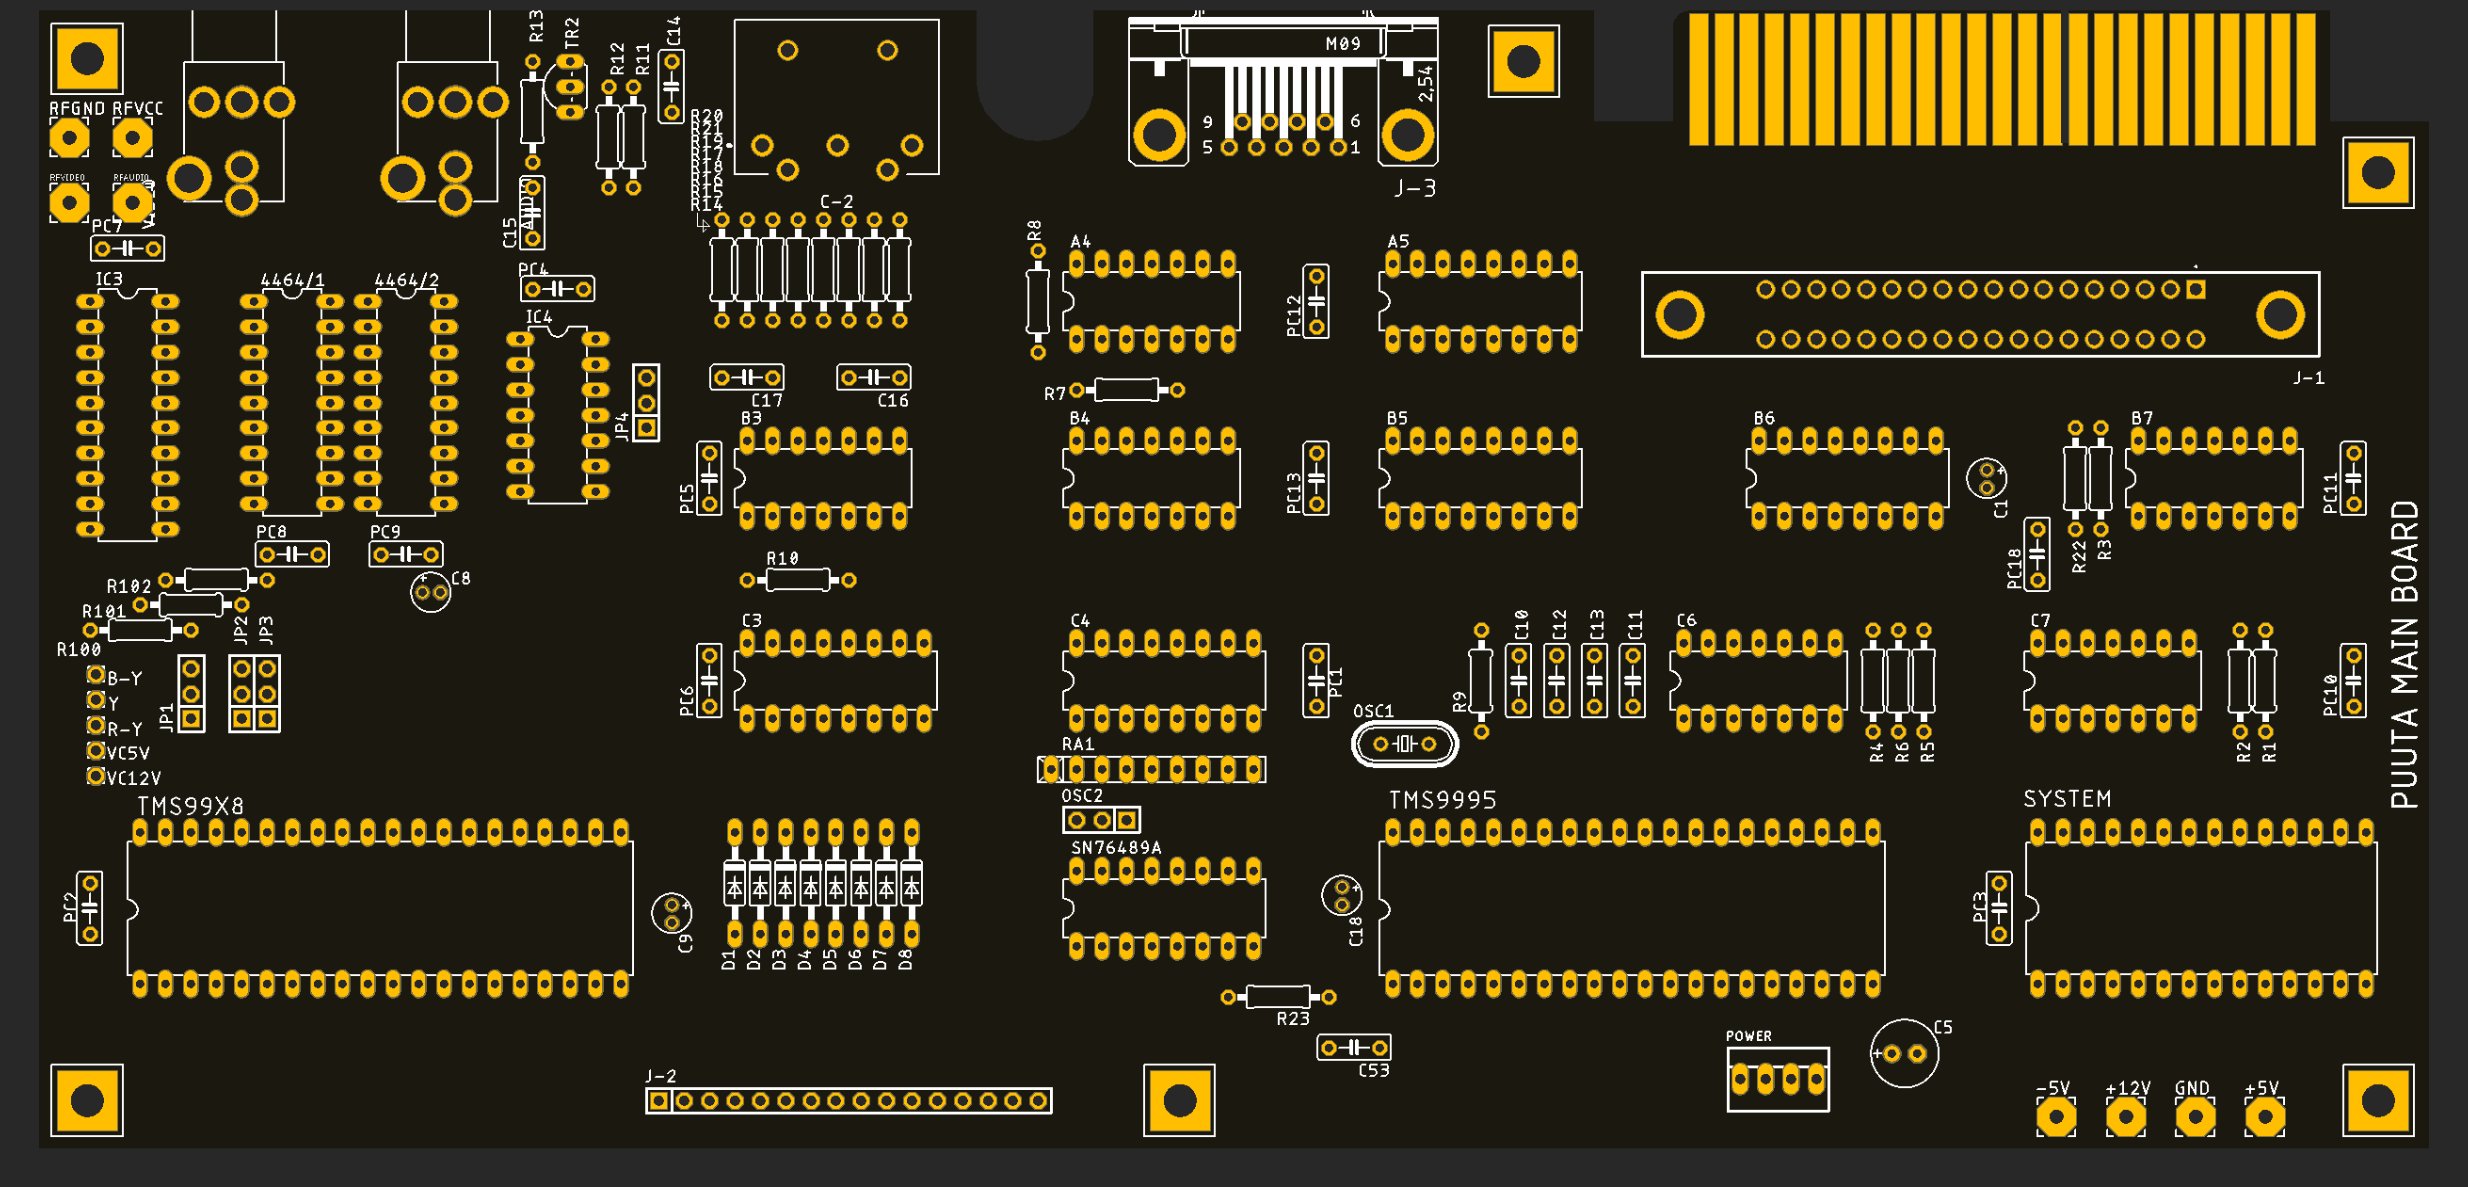Click the JP4 jumper header

(647, 403)
